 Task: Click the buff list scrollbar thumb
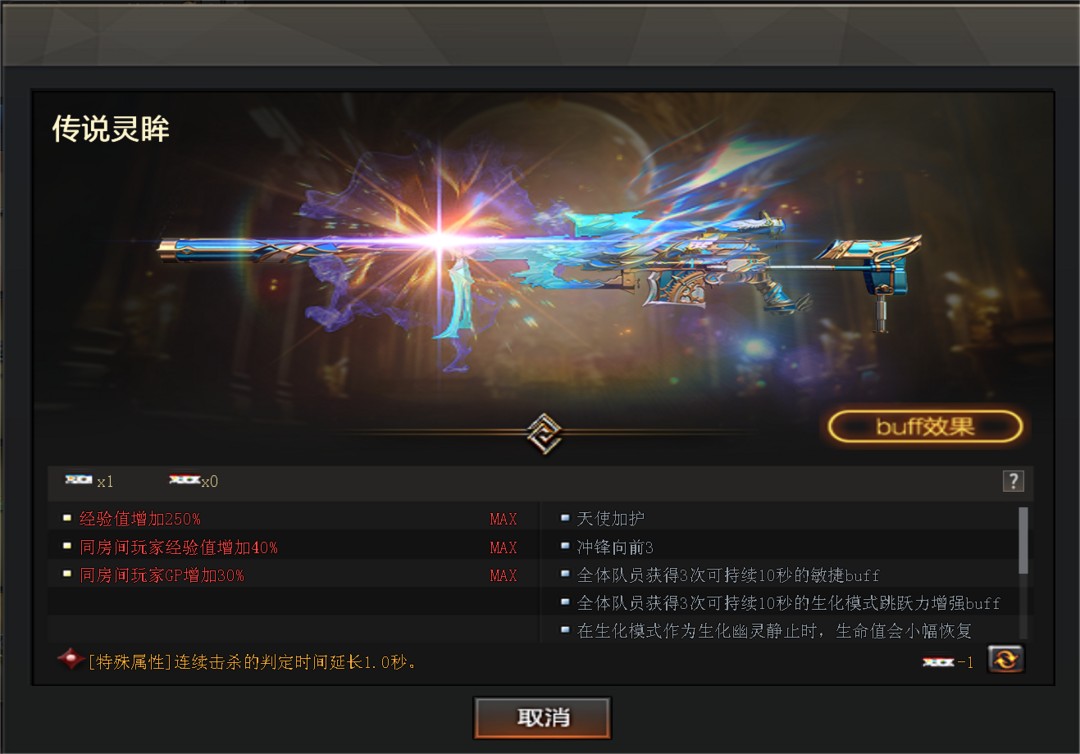(1023, 541)
